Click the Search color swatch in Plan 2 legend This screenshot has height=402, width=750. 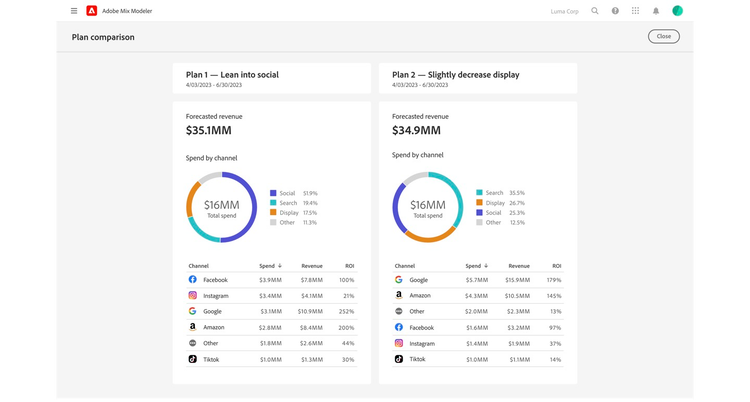(479, 193)
